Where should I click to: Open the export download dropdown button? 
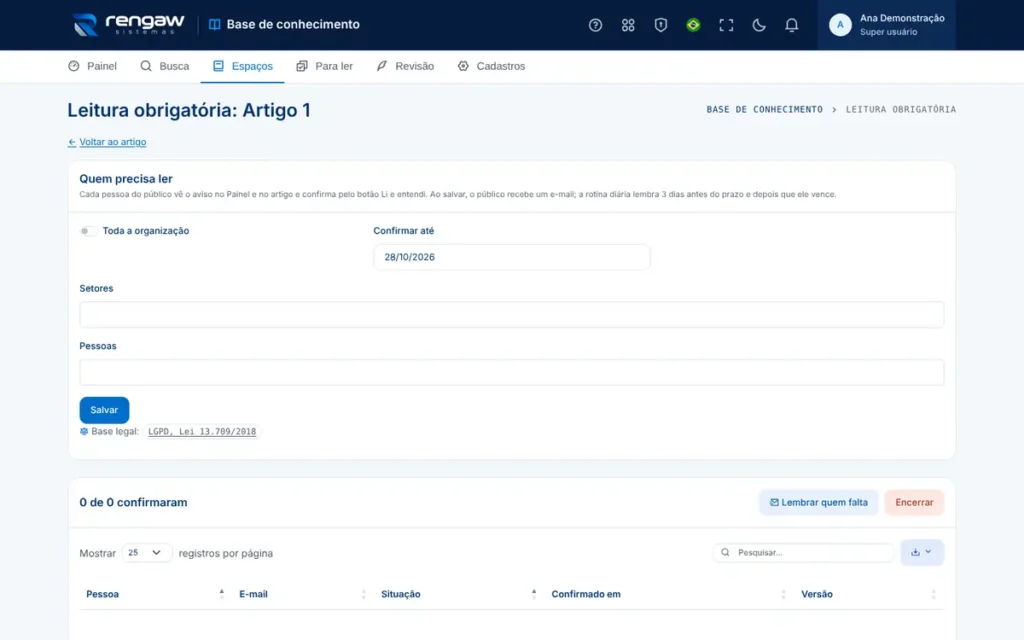(921, 552)
